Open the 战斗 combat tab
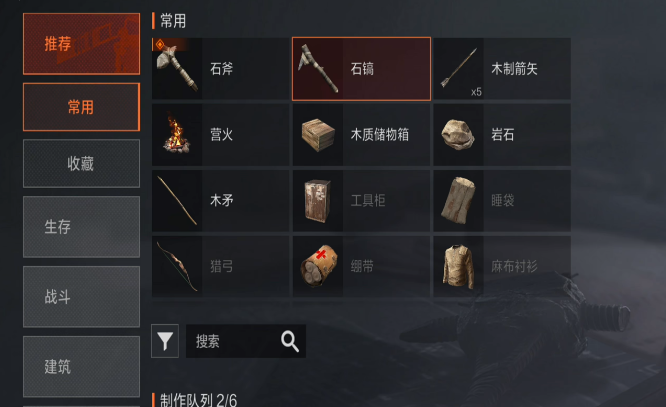Screen dimensions: 666x407 tap(82, 297)
